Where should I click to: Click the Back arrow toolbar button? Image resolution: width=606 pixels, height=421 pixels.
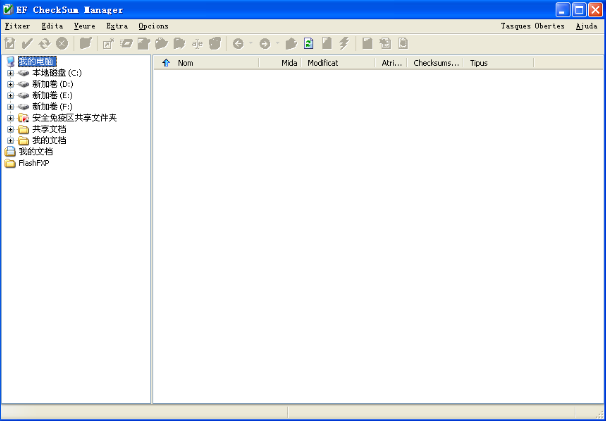pyautogui.click(x=238, y=44)
